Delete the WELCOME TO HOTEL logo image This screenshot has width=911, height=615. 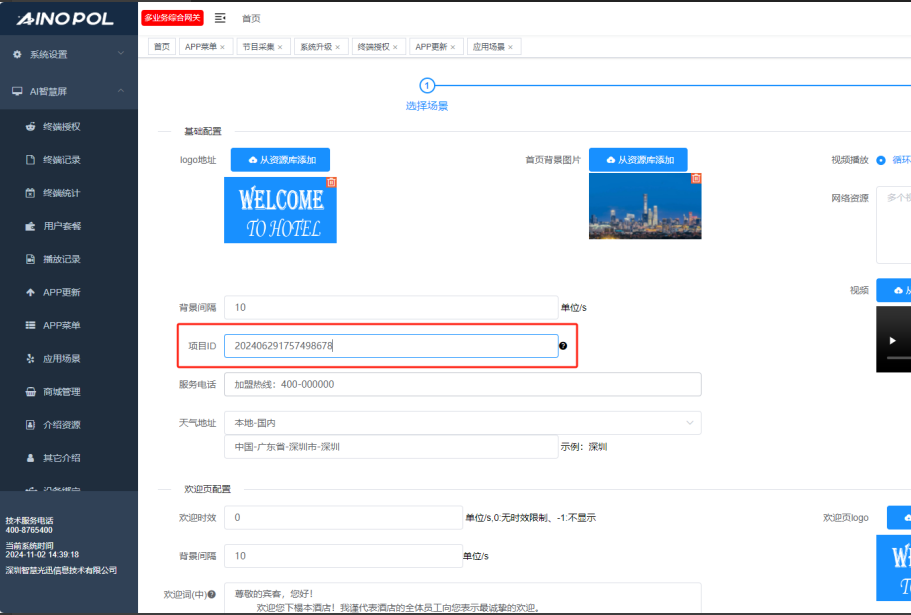click(331, 182)
